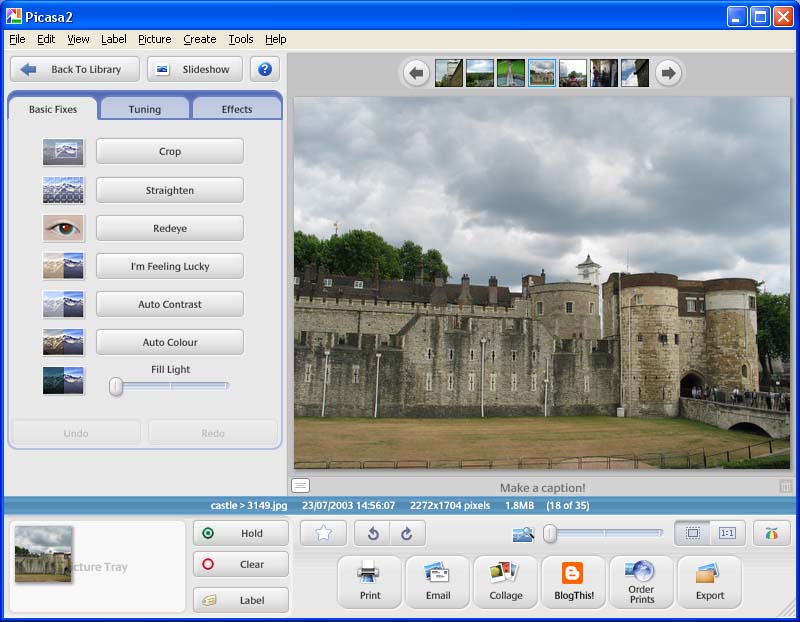800x622 pixels.
Task: Switch to the Effects tab
Action: (236, 109)
